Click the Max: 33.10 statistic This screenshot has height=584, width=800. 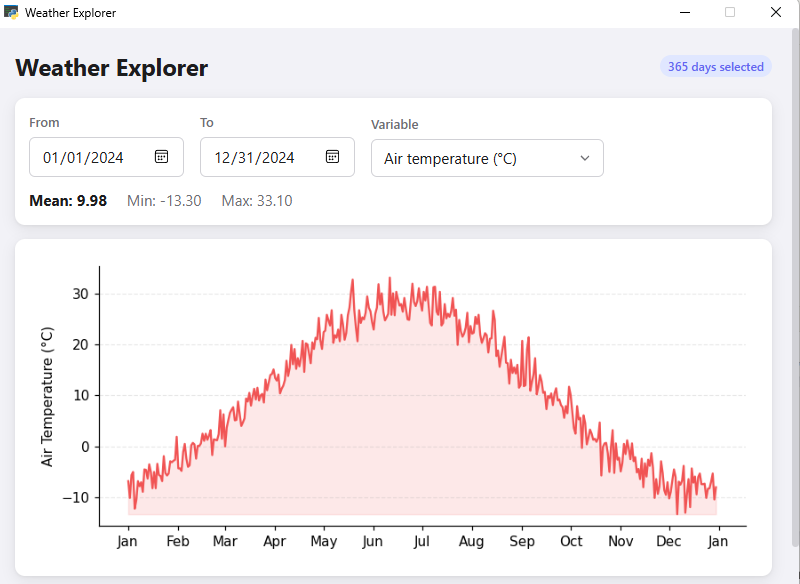coord(257,201)
